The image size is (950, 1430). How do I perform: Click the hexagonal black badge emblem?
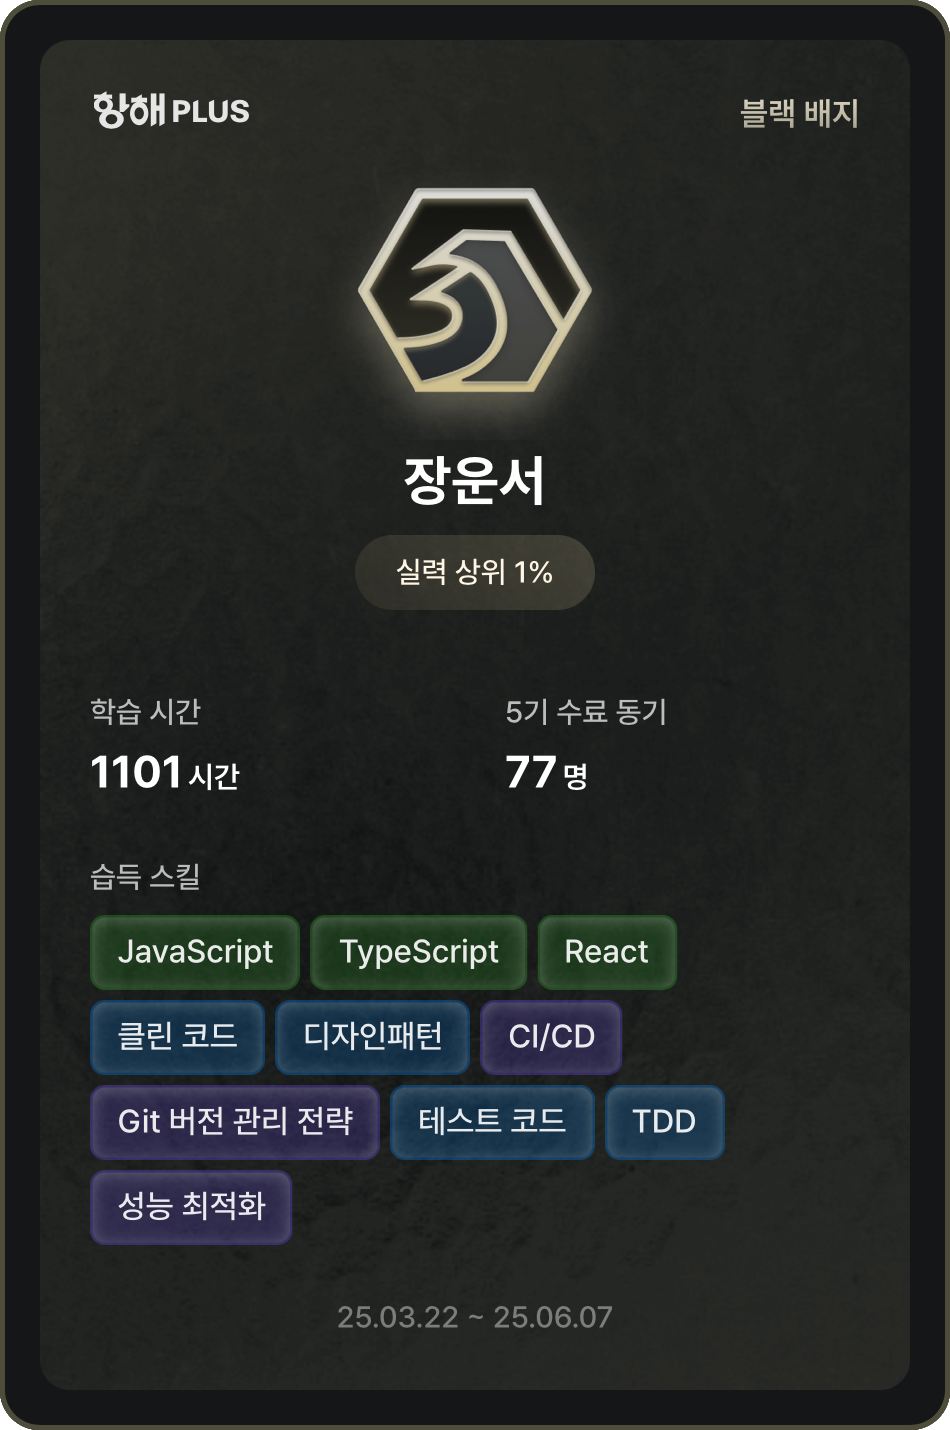pyautogui.click(x=475, y=291)
